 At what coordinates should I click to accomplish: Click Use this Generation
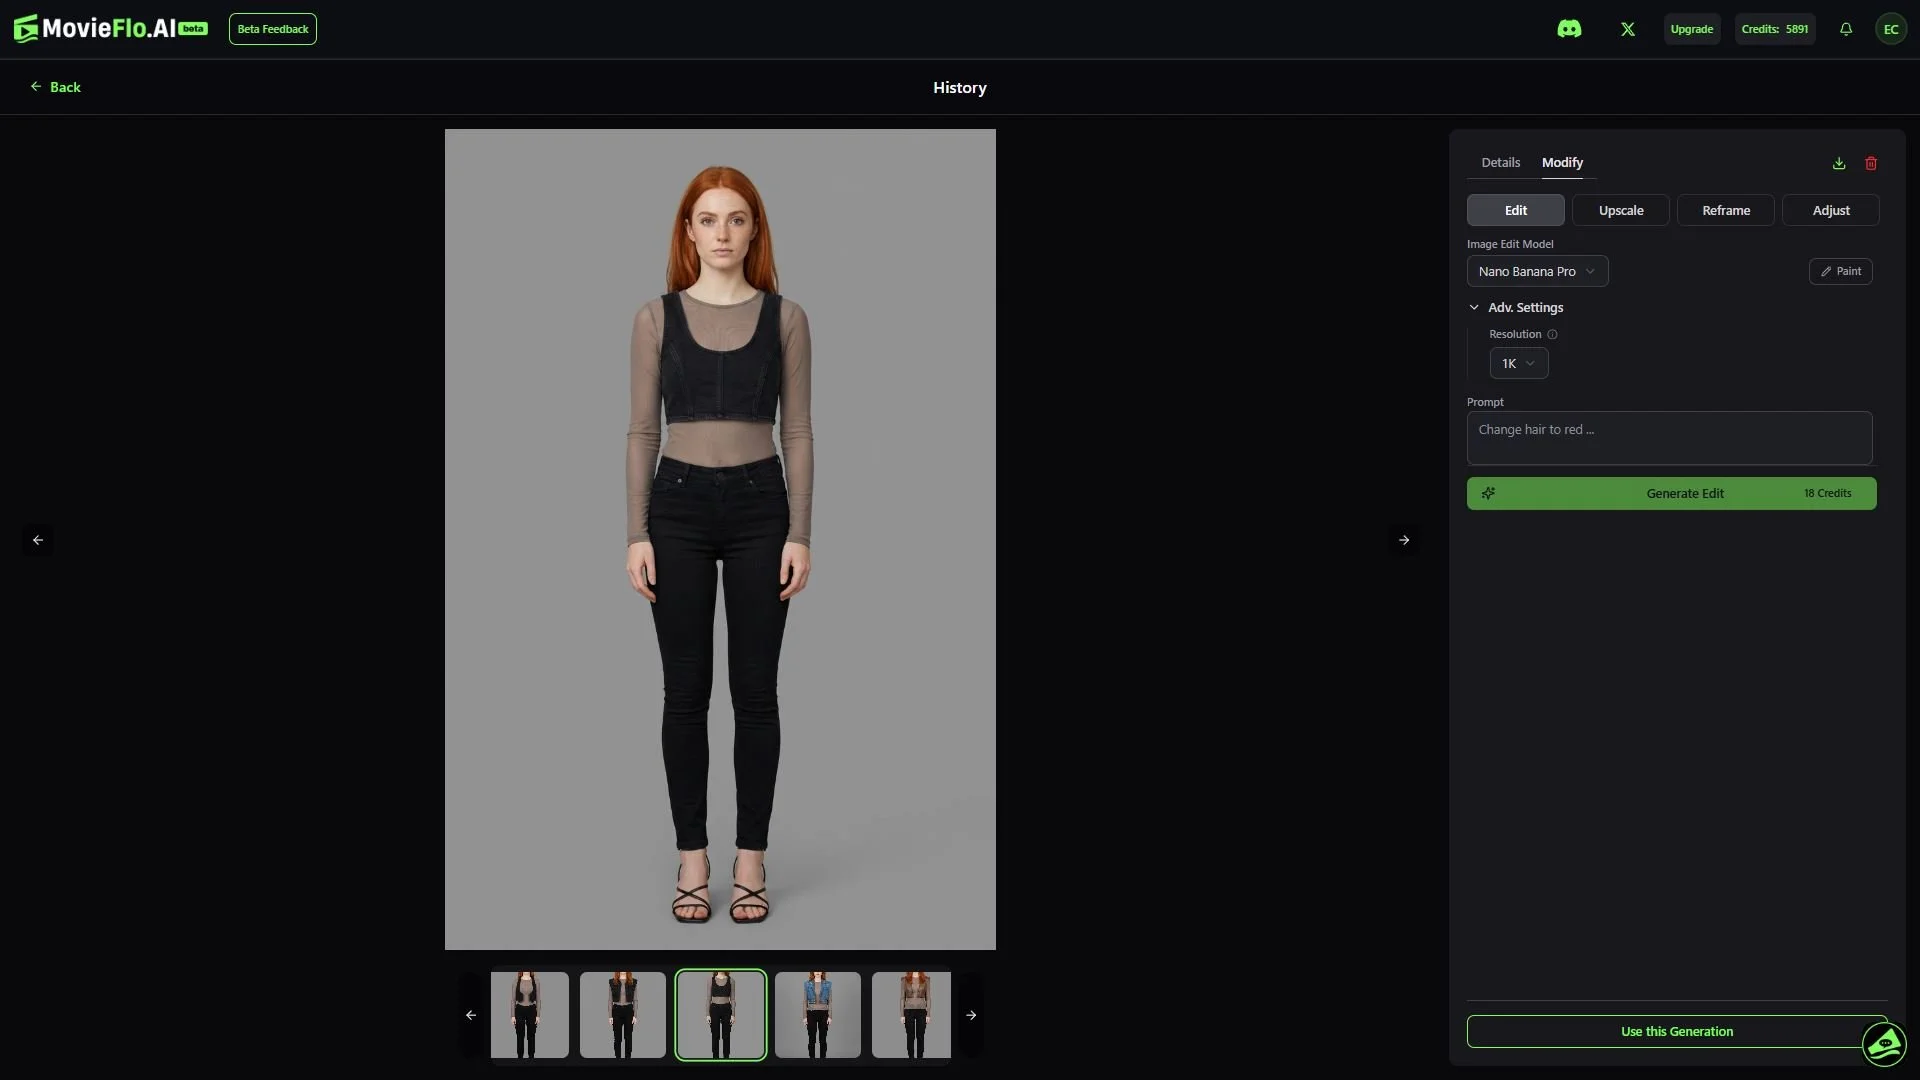click(x=1676, y=1031)
